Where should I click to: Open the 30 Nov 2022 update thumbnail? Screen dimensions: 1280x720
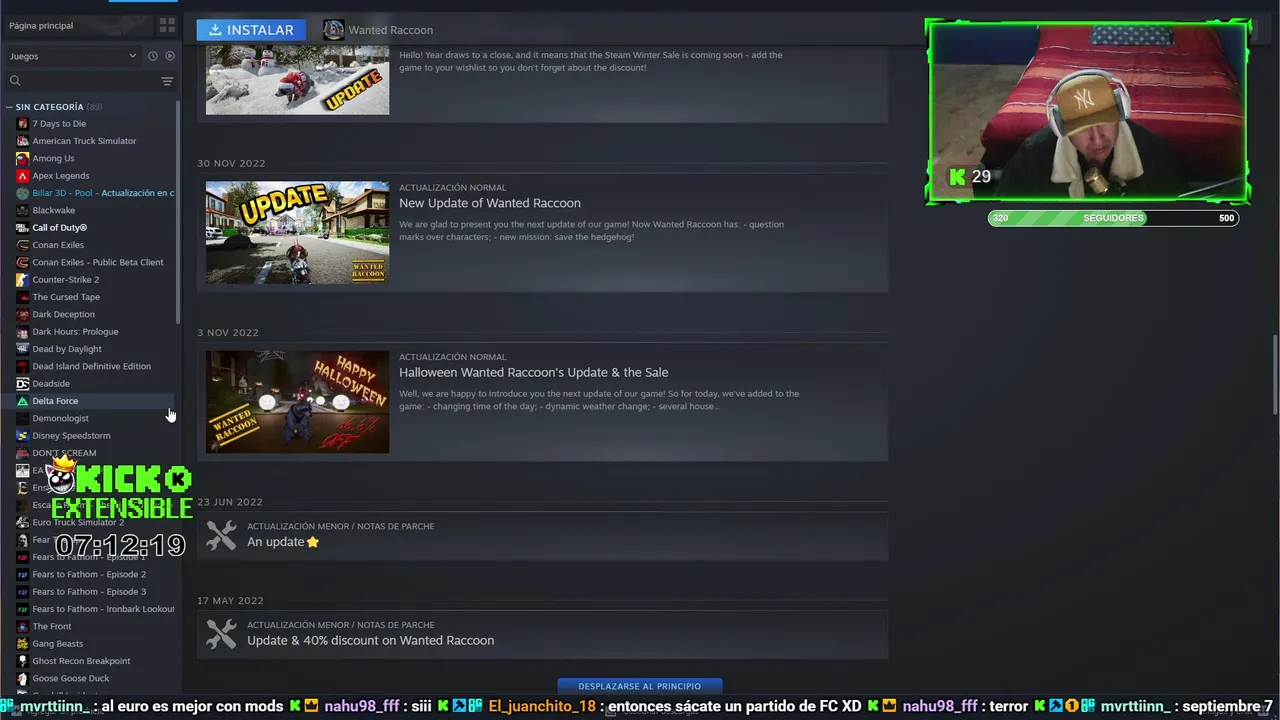297,232
